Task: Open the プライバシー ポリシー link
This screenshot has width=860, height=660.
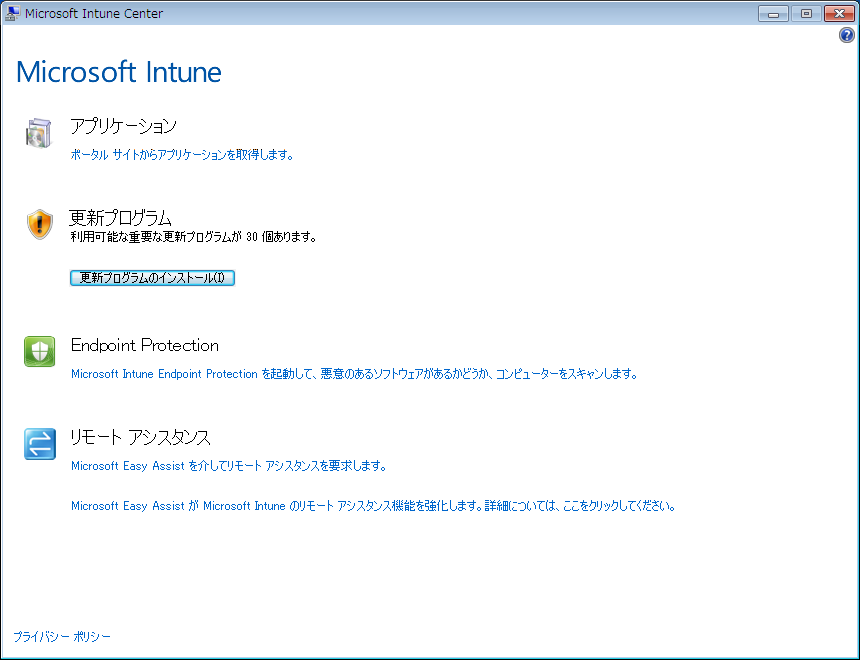Action: click(x=62, y=636)
